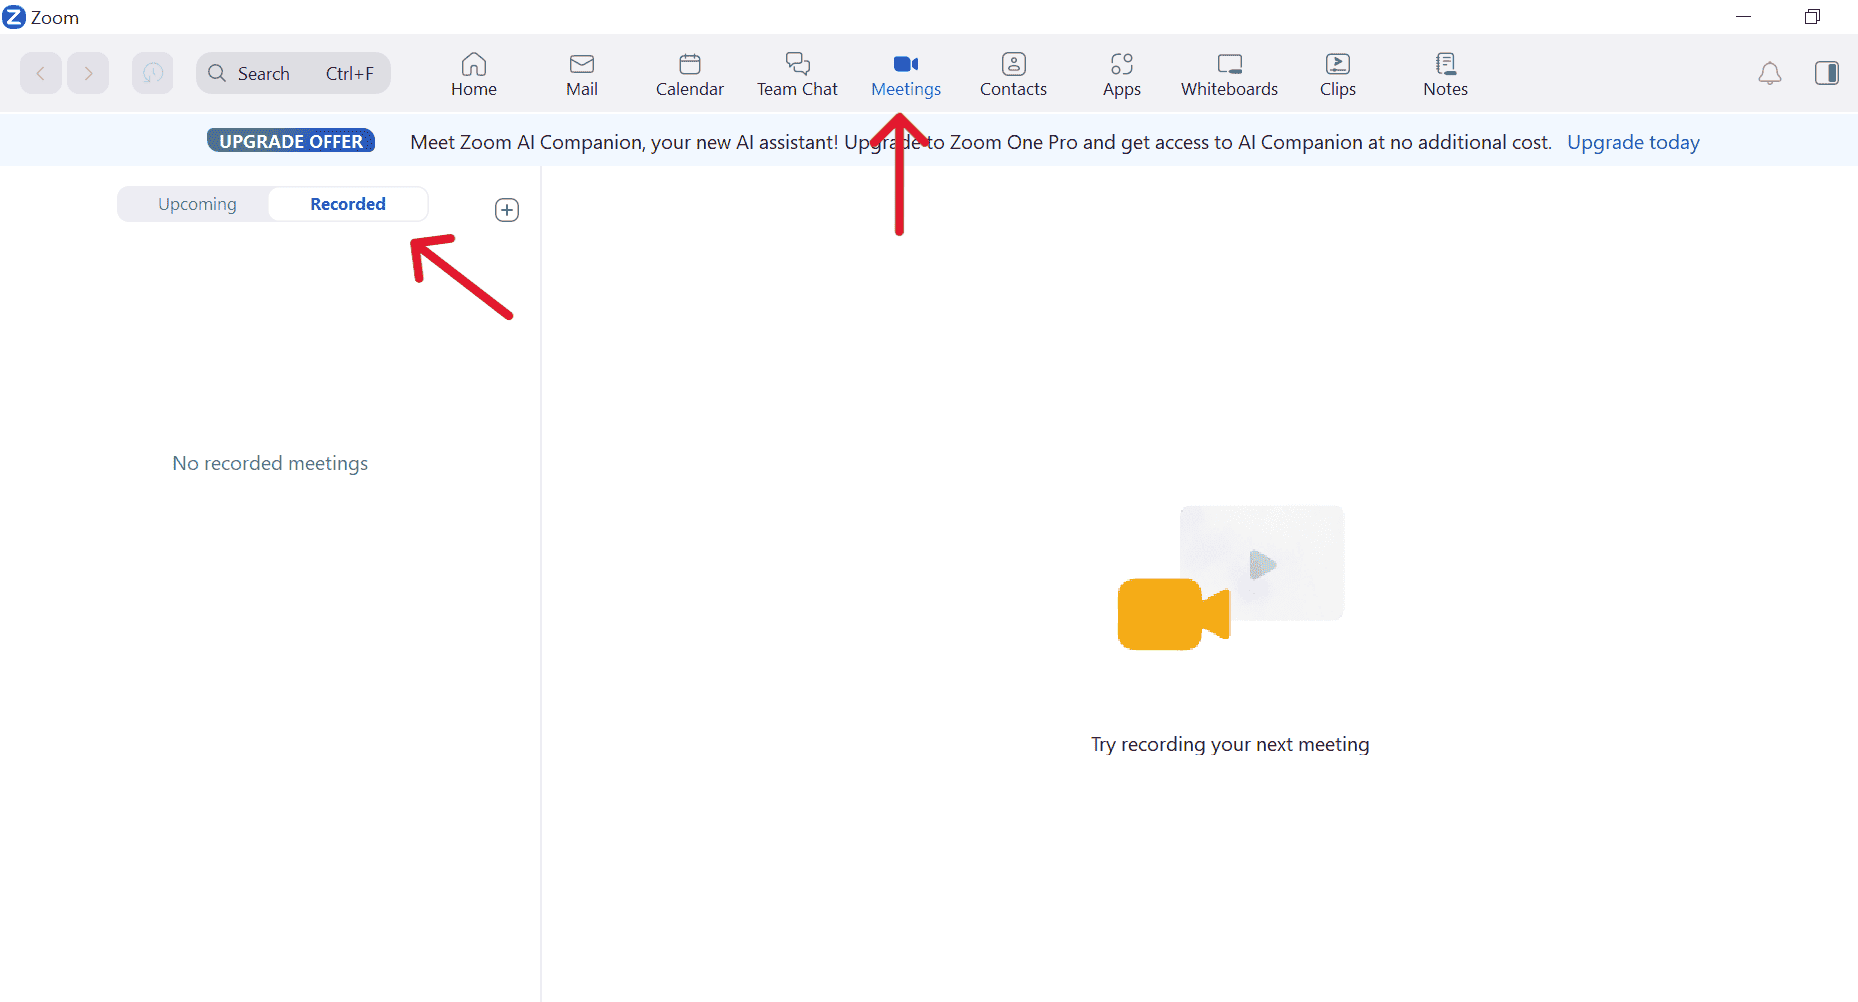1858x1002 pixels.
Task: Schedule a meeting with the plus button
Action: pos(507,209)
